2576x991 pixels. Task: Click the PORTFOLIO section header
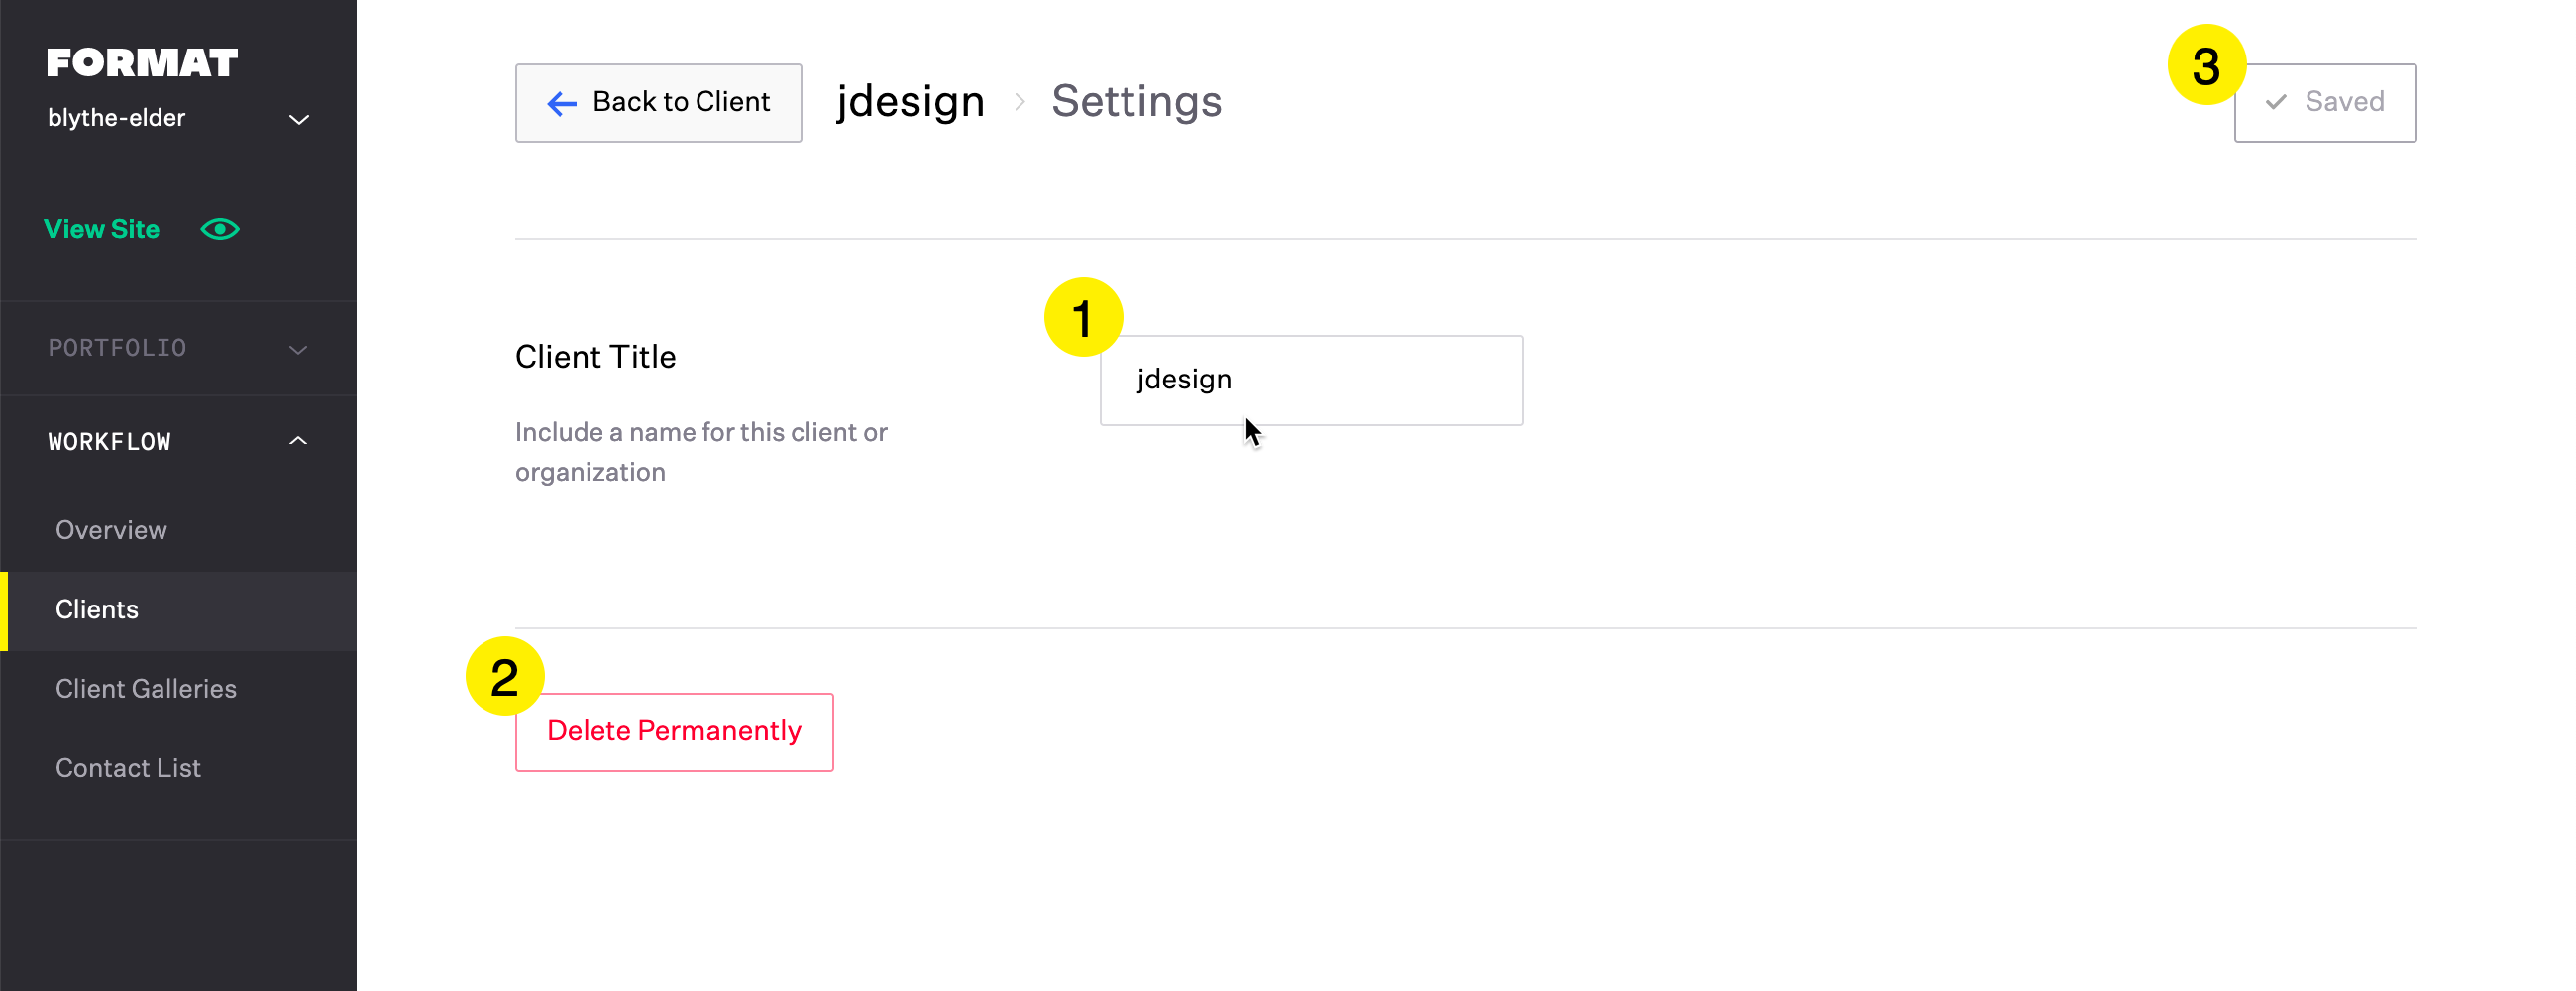point(178,349)
